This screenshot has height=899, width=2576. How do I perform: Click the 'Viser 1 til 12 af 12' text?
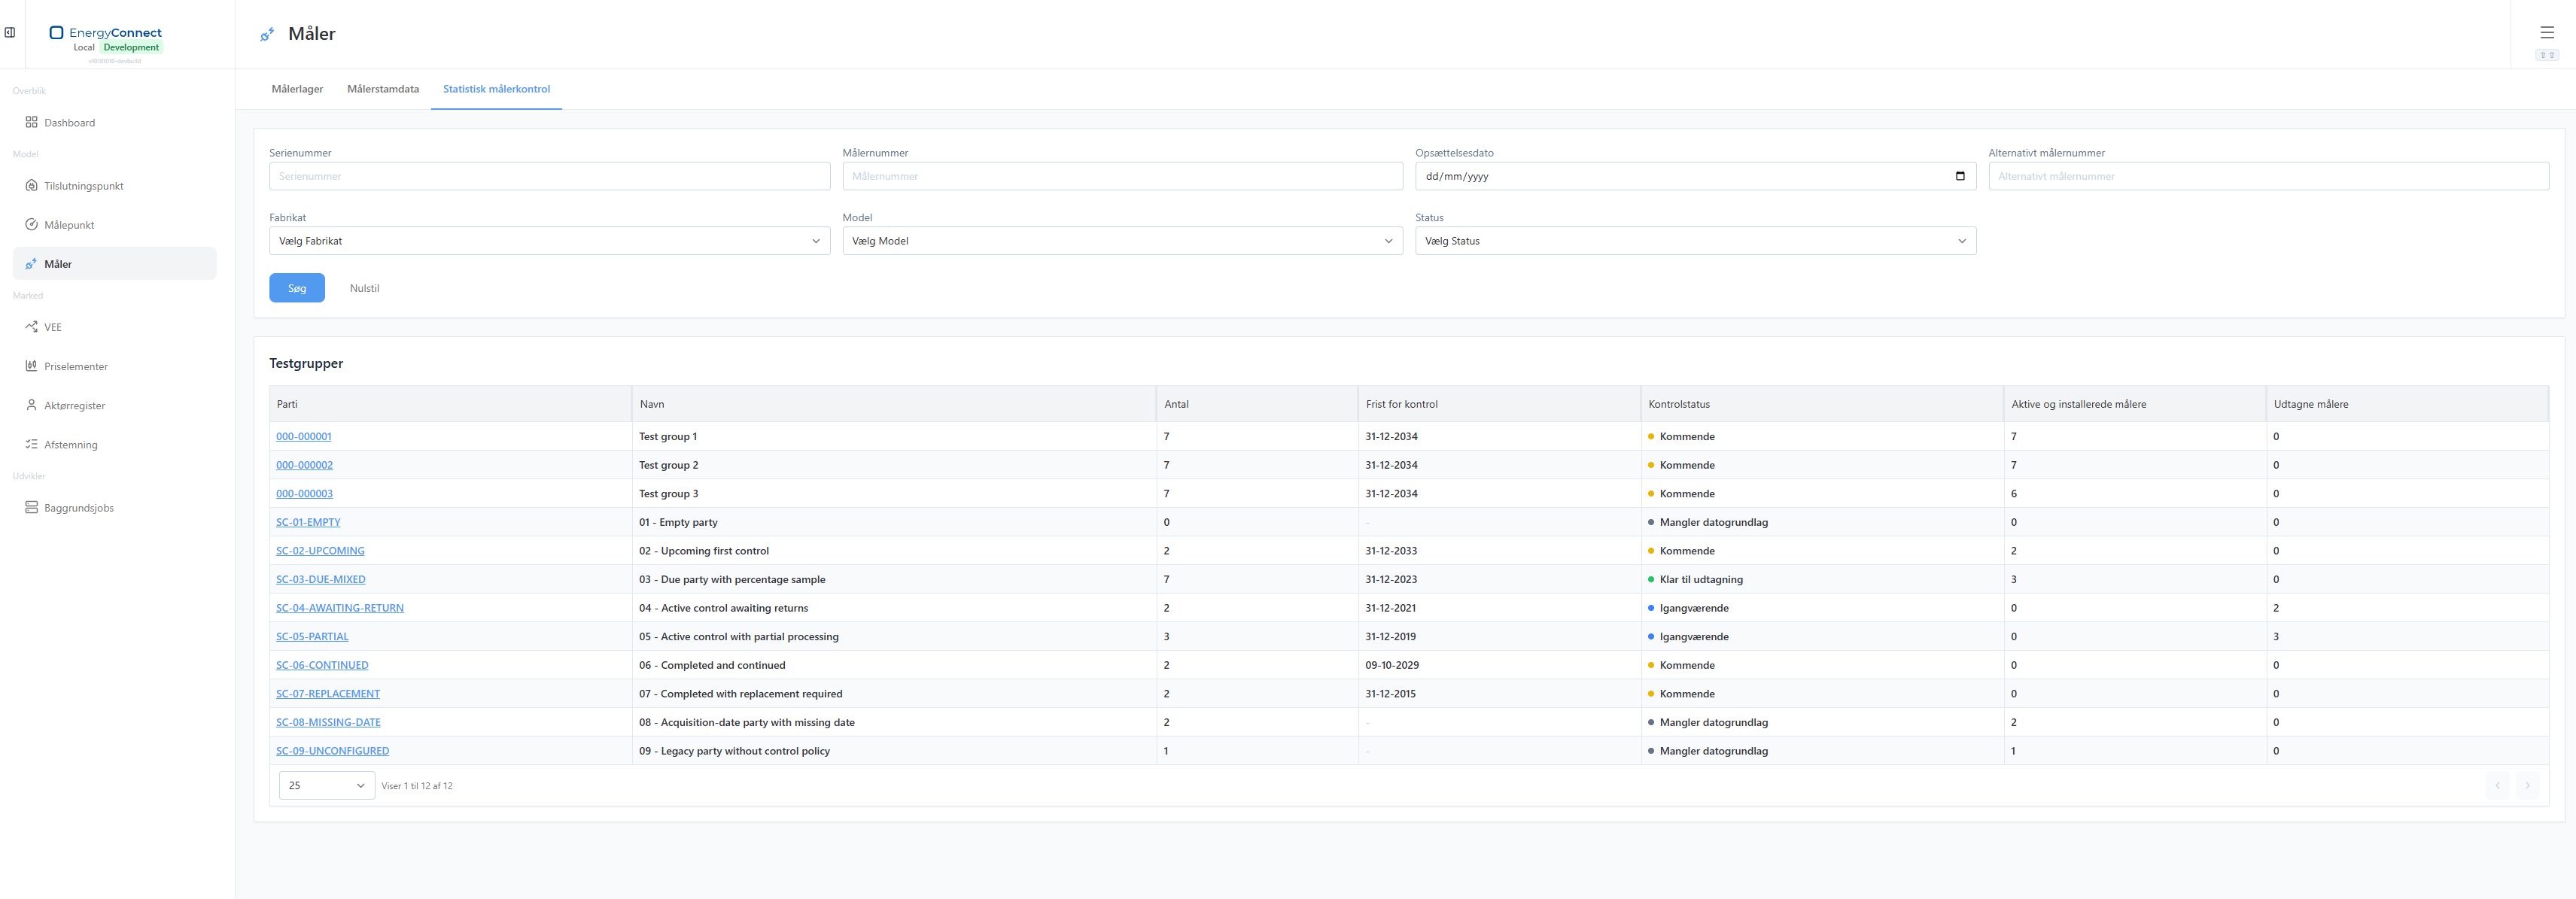pos(417,786)
